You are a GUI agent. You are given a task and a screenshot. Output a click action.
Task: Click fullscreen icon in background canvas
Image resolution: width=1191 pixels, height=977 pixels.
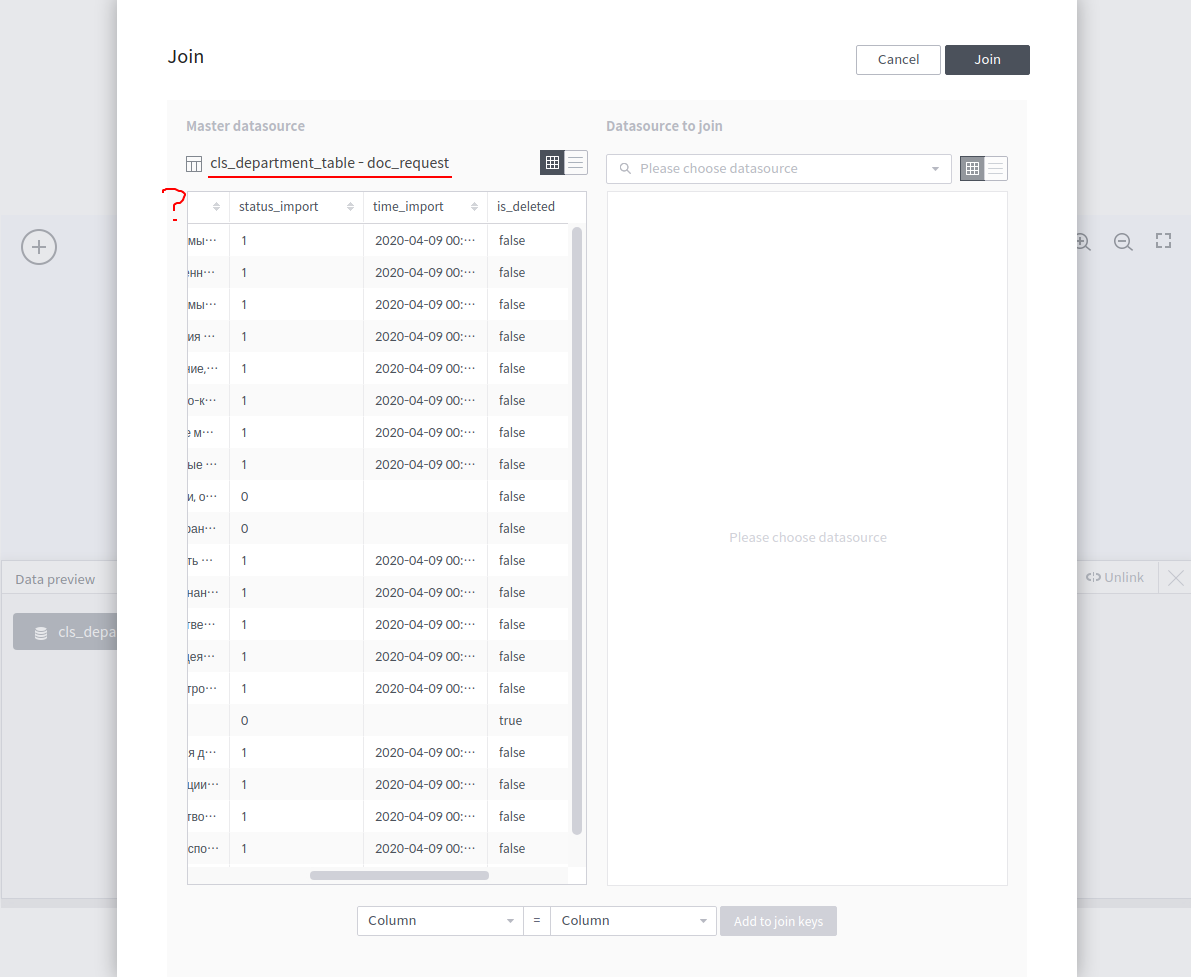click(x=1163, y=241)
